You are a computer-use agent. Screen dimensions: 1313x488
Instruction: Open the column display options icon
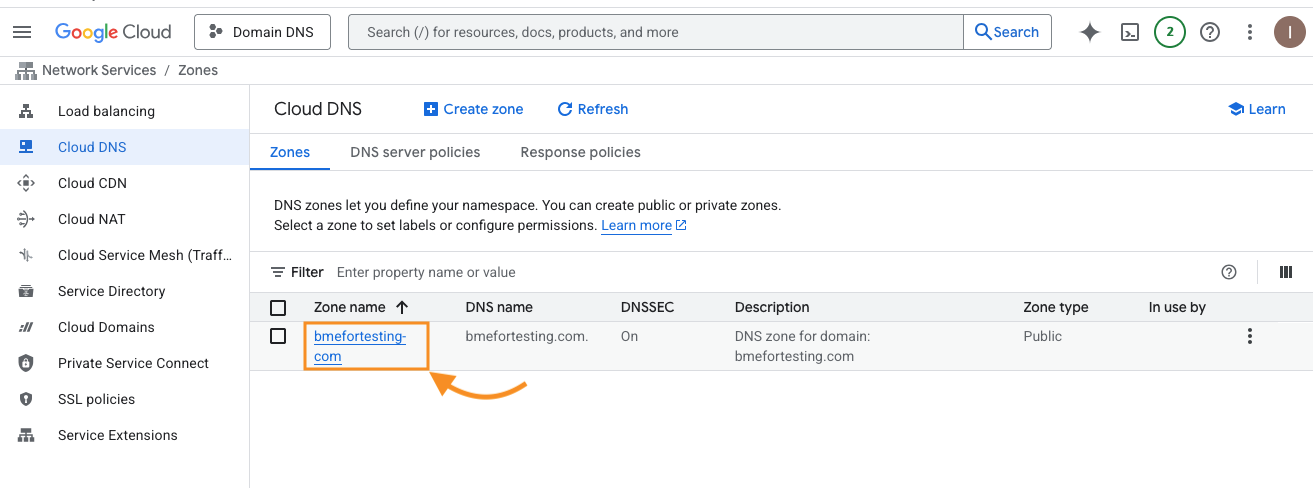tap(1286, 272)
